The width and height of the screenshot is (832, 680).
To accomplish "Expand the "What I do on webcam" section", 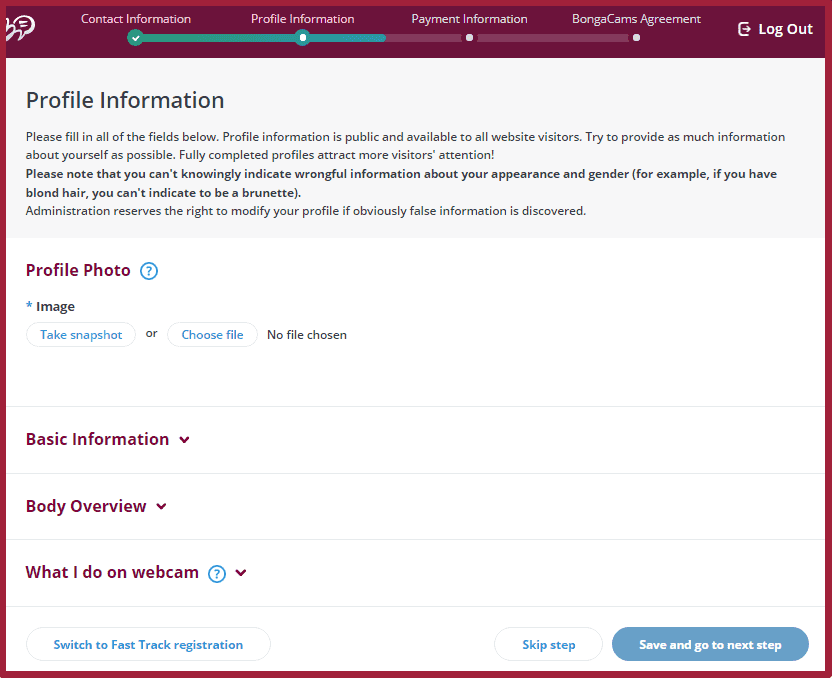I will click(x=239, y=573).
